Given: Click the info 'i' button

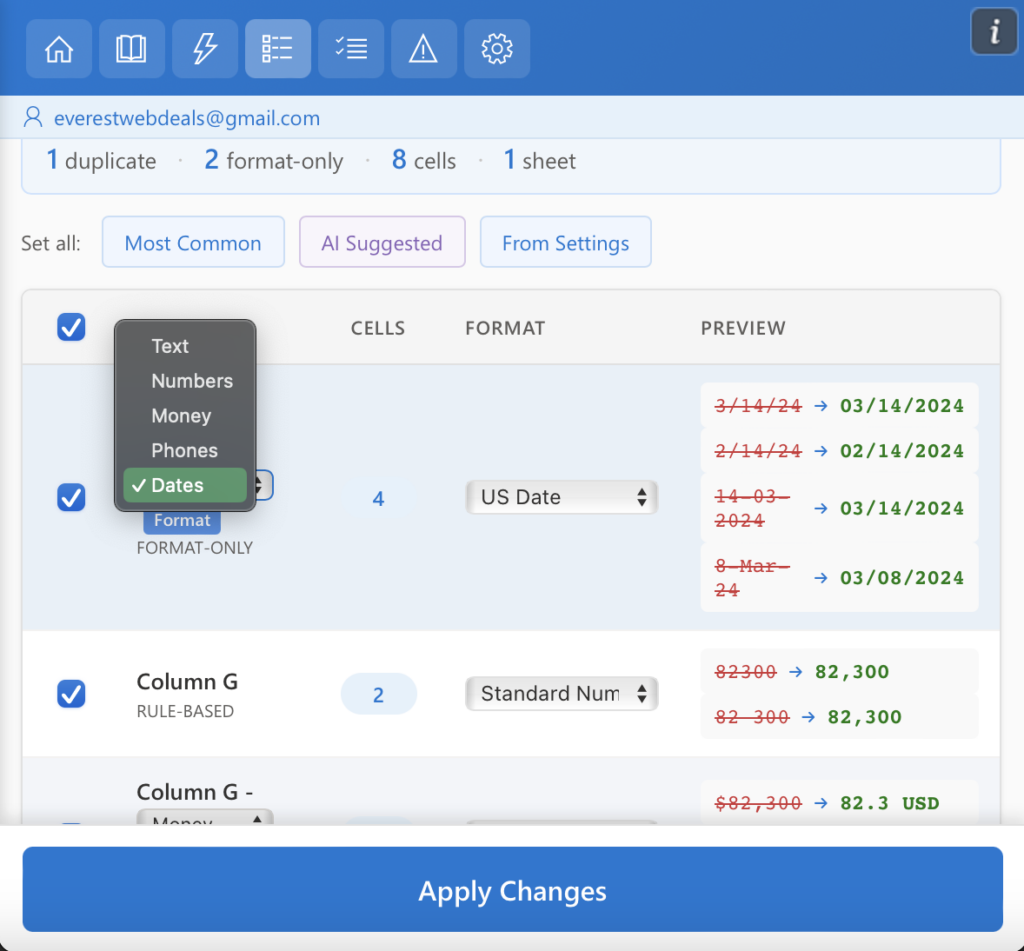Looking at the screenshot, I should click(x=994, y=33).
